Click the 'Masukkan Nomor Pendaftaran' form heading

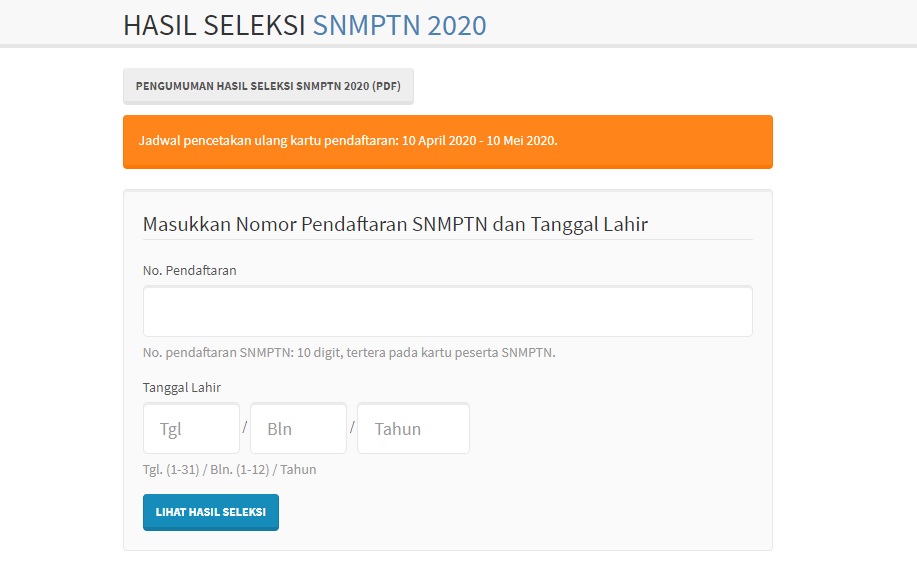pyautogui.click(x=276, y=224)
